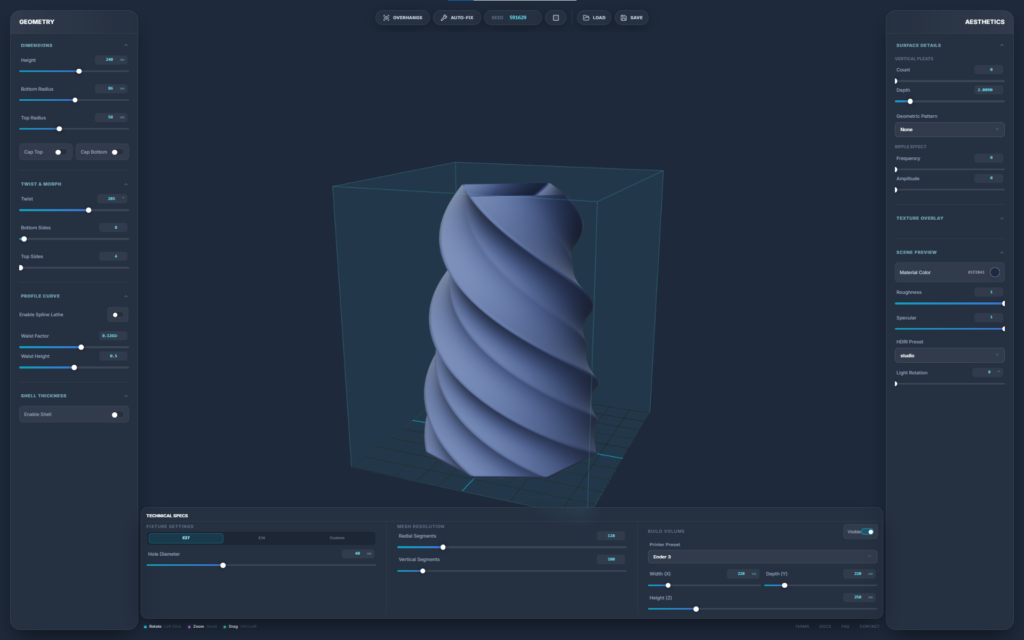Enable the Spline Lathe toggle
This screenshot has height=640, width=1024.
(x=116, y=314)
